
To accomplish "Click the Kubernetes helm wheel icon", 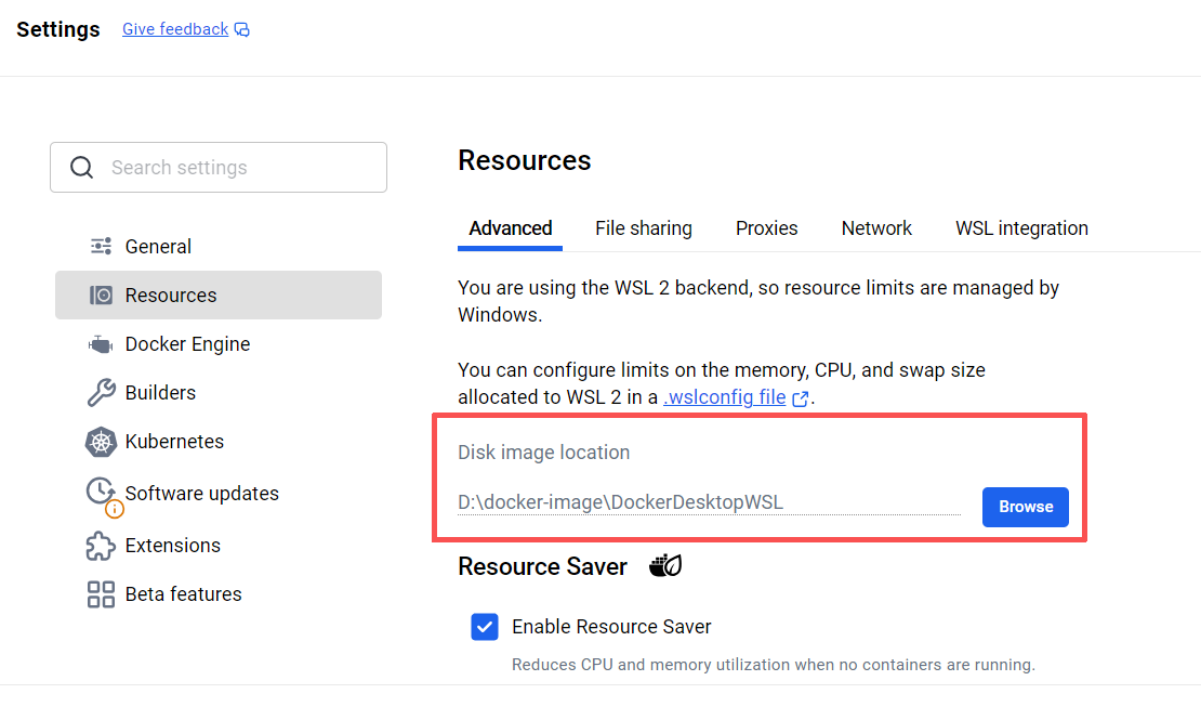I will (101, 442).
